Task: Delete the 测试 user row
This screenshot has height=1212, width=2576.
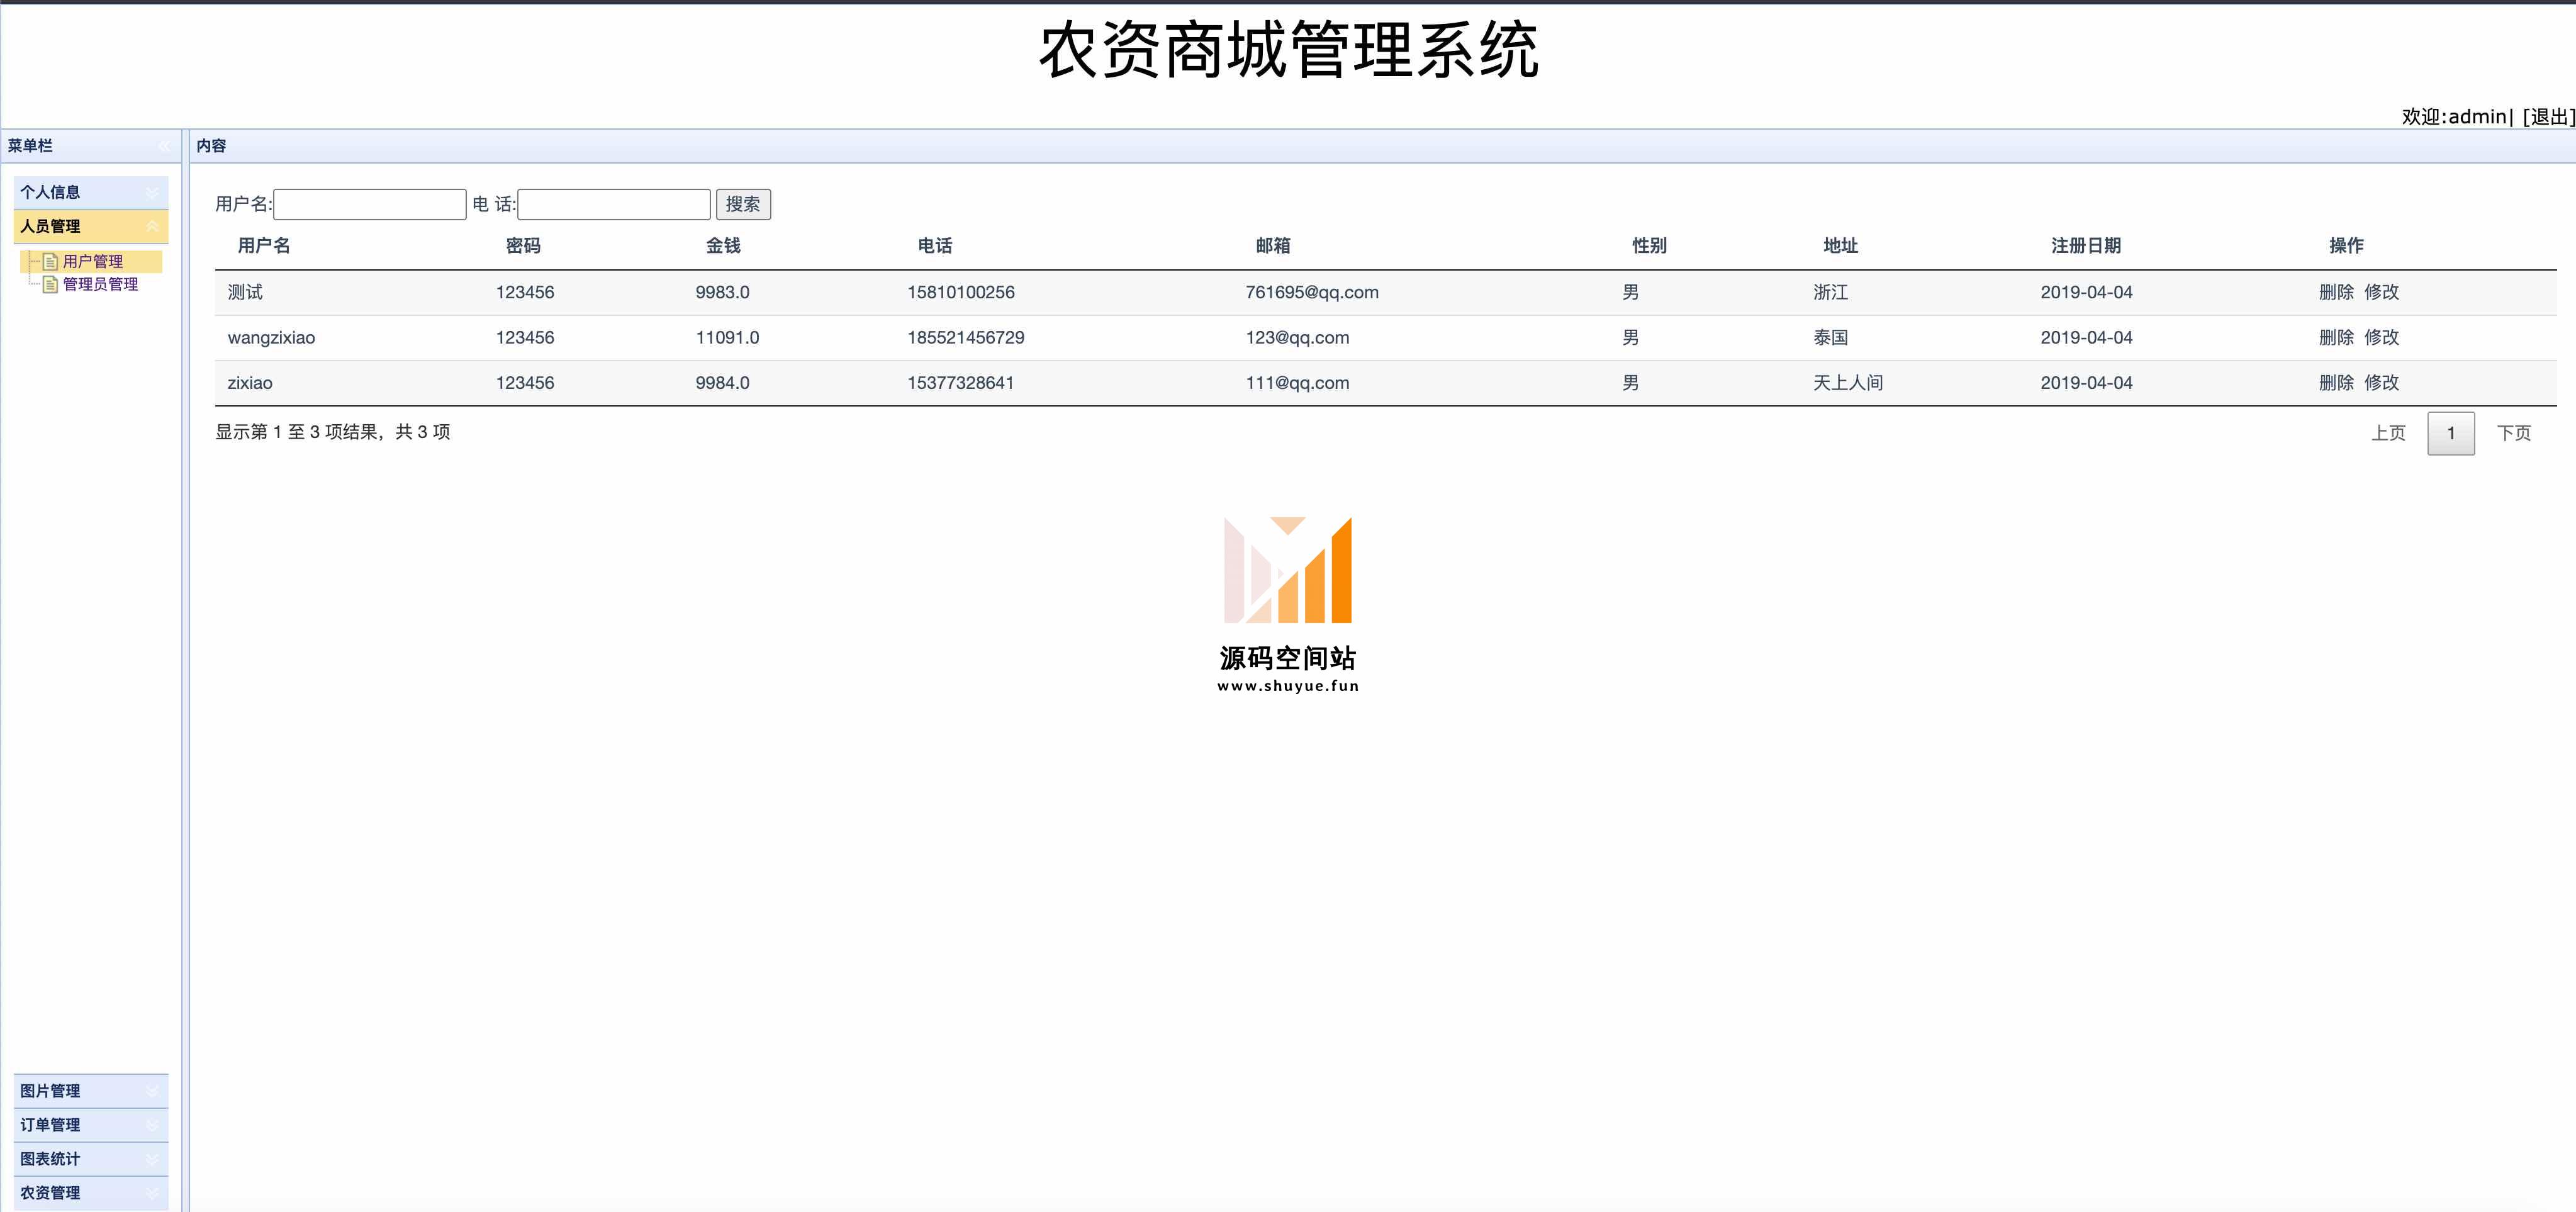Action: coord(2336,292)
